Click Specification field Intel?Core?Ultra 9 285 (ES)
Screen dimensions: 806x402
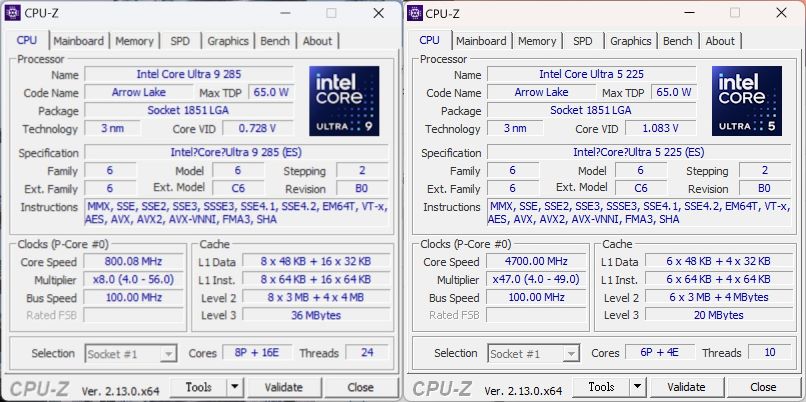point(236,153)
